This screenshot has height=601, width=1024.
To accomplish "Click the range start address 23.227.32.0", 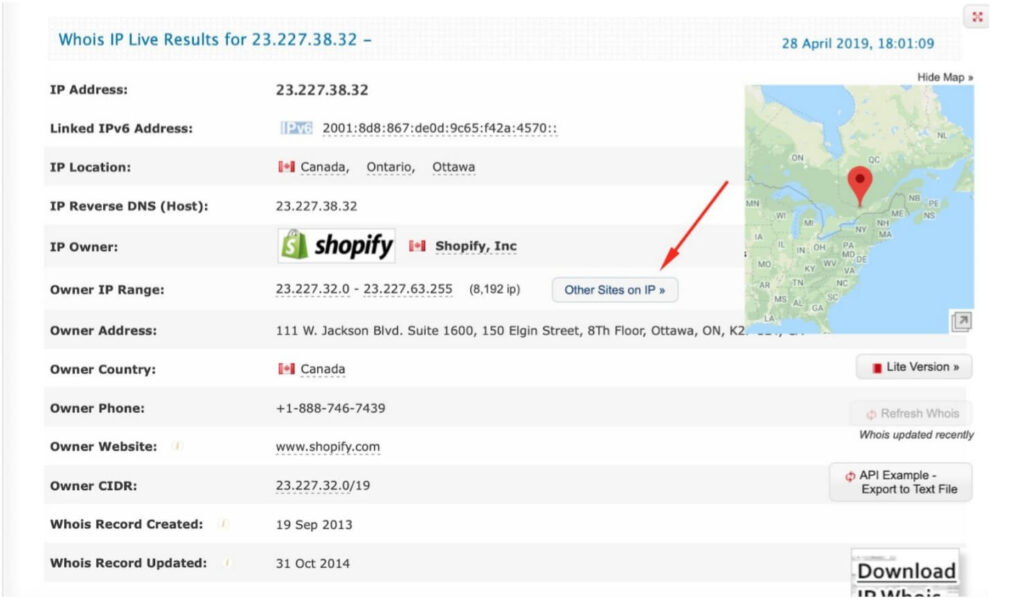I will tap(313, 289).
